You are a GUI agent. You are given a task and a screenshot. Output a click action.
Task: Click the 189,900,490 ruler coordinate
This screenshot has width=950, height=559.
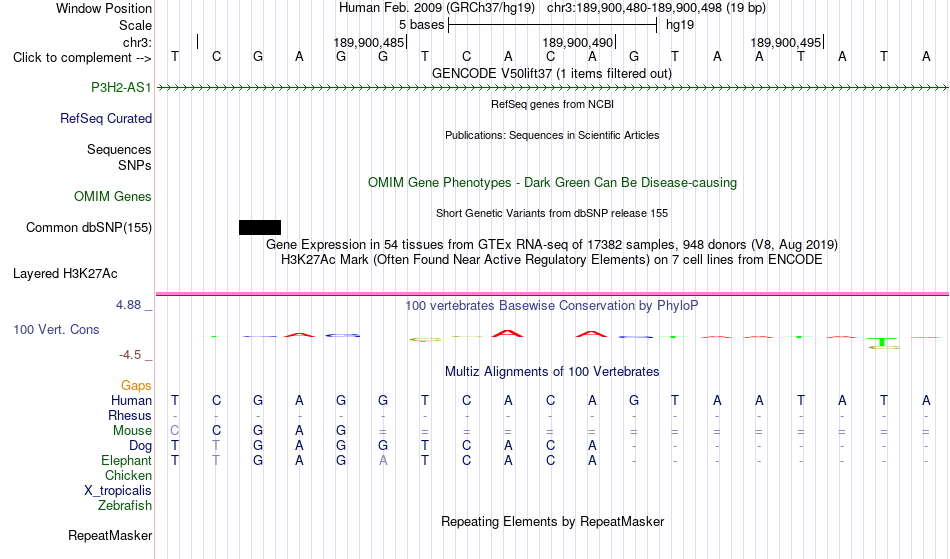click(x=577, y=42)
